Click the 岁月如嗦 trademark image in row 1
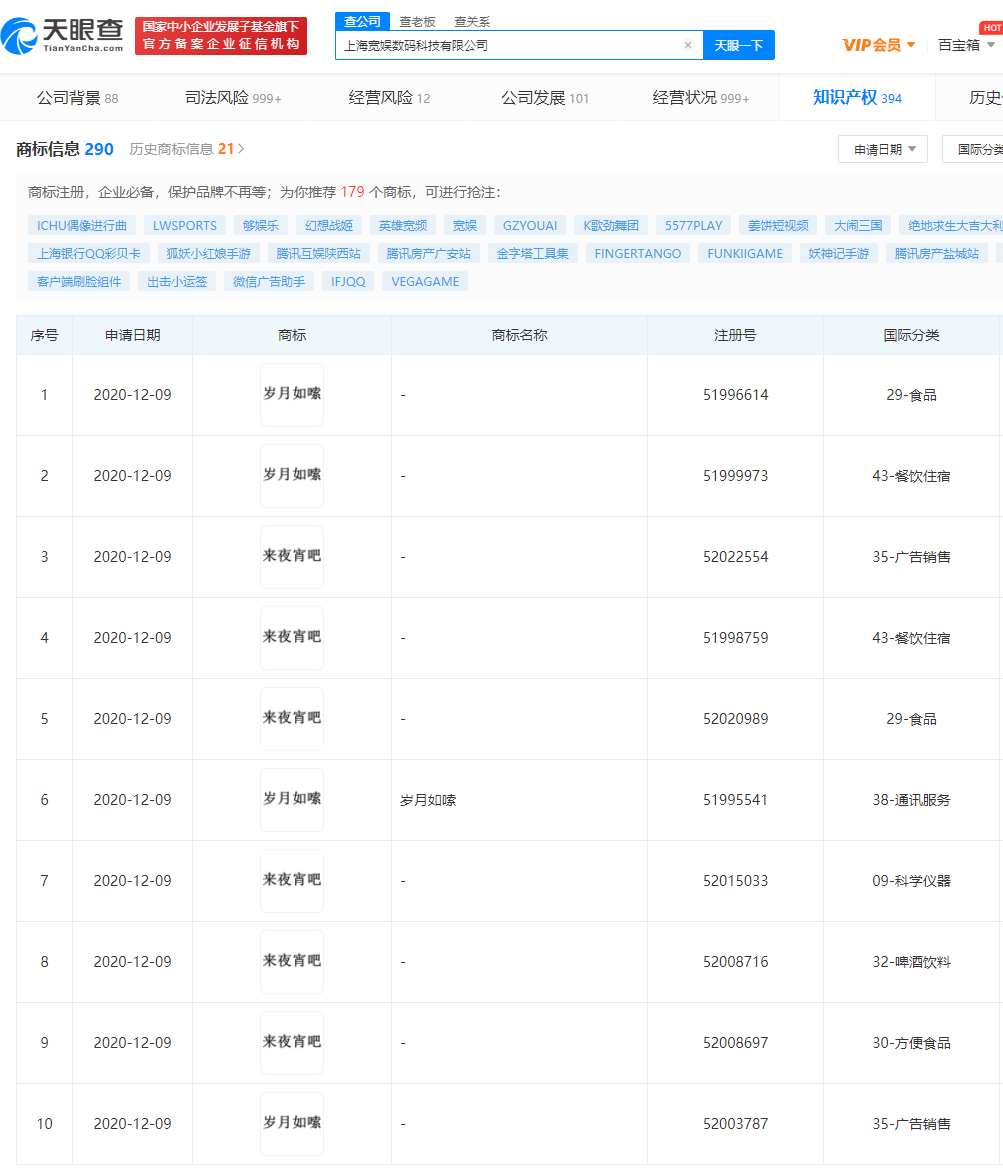The height and width of the screenshot is (1168, 1003). 292,395
